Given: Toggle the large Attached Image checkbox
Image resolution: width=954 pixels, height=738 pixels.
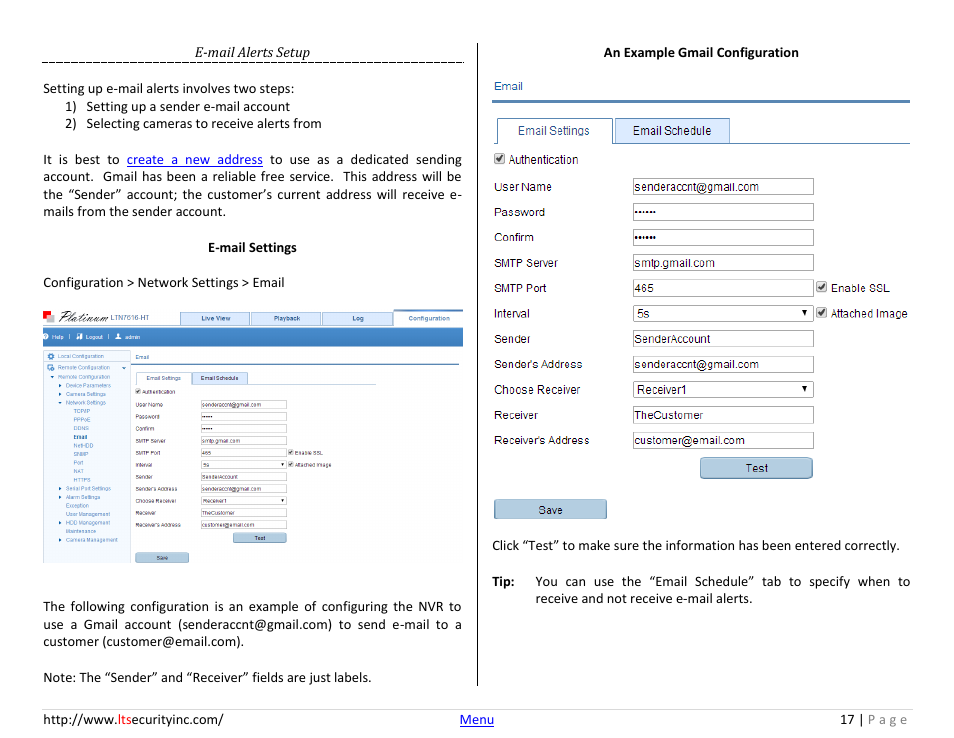Looking at the screenshot, I should tap(821, 313).
